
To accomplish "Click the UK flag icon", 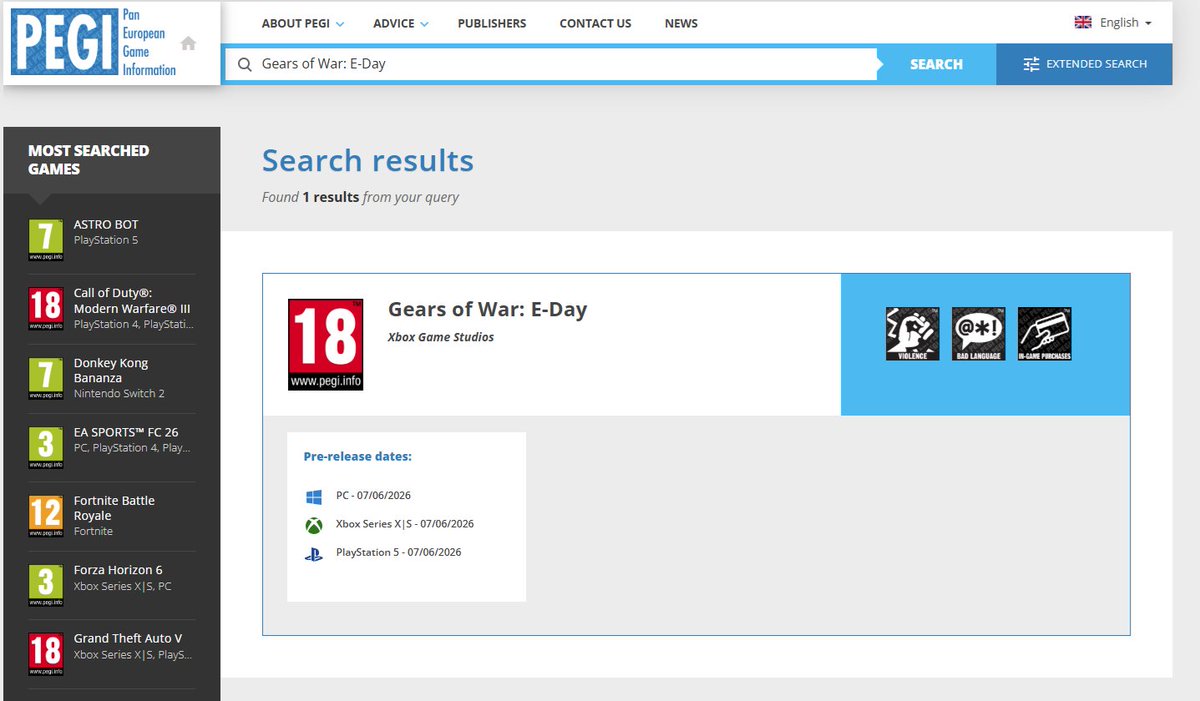I will (1083, 22).
